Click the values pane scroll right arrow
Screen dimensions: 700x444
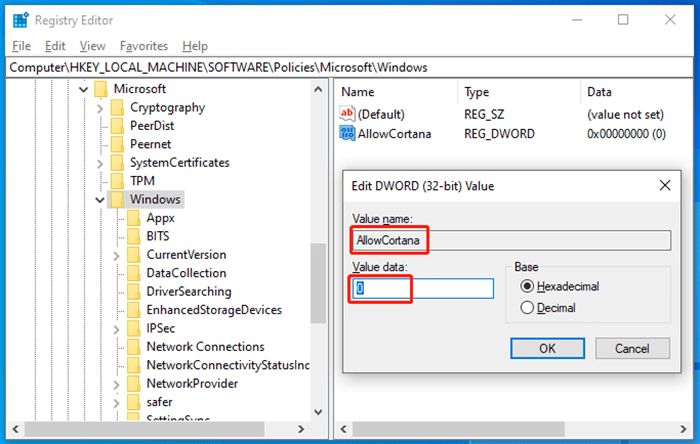click(x=683, y=429)
